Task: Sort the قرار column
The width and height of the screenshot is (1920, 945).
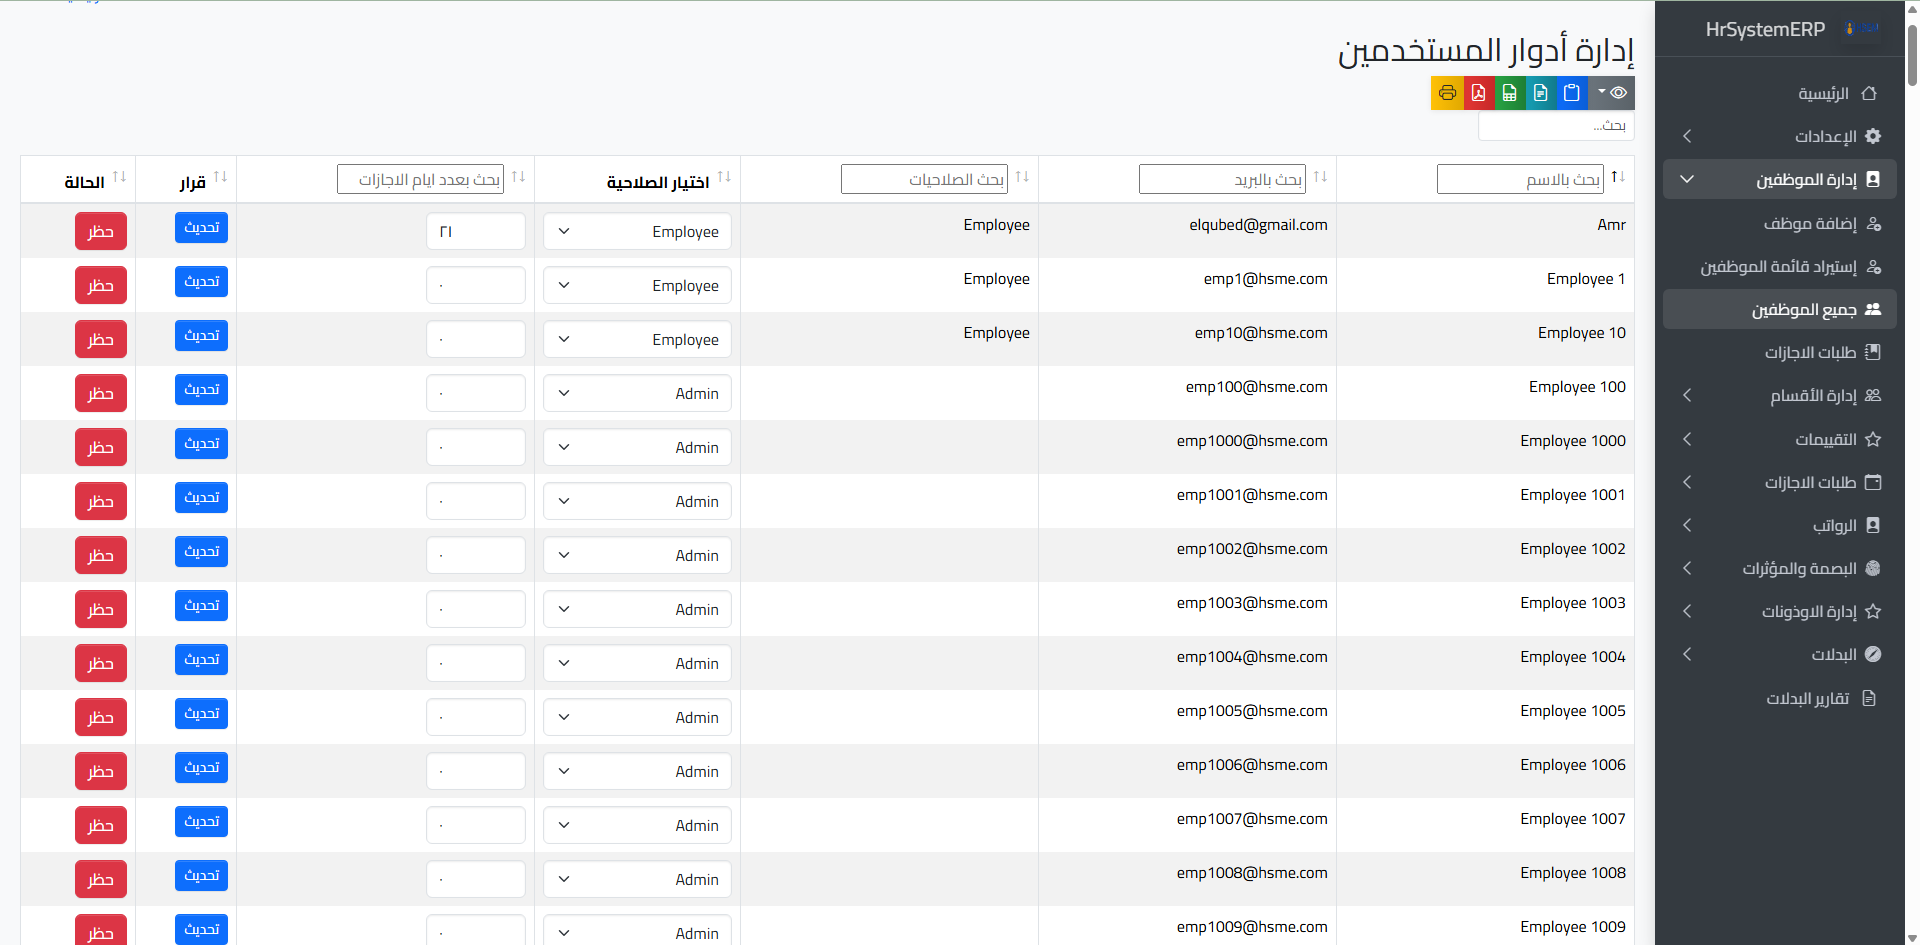Action: (220, 177)
